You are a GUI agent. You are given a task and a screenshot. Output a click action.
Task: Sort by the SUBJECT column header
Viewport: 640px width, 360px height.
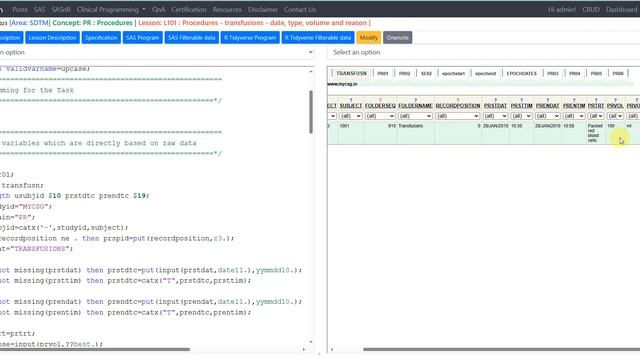point(351,106)
